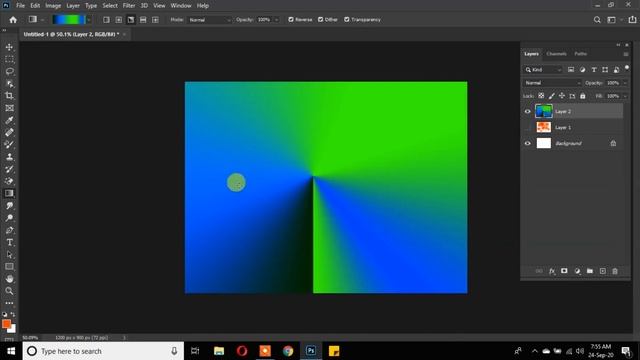This screenshot has height=360, width=640.
Task: Choose the Diamond Gradient style icon
Action: tap(155, 20)
